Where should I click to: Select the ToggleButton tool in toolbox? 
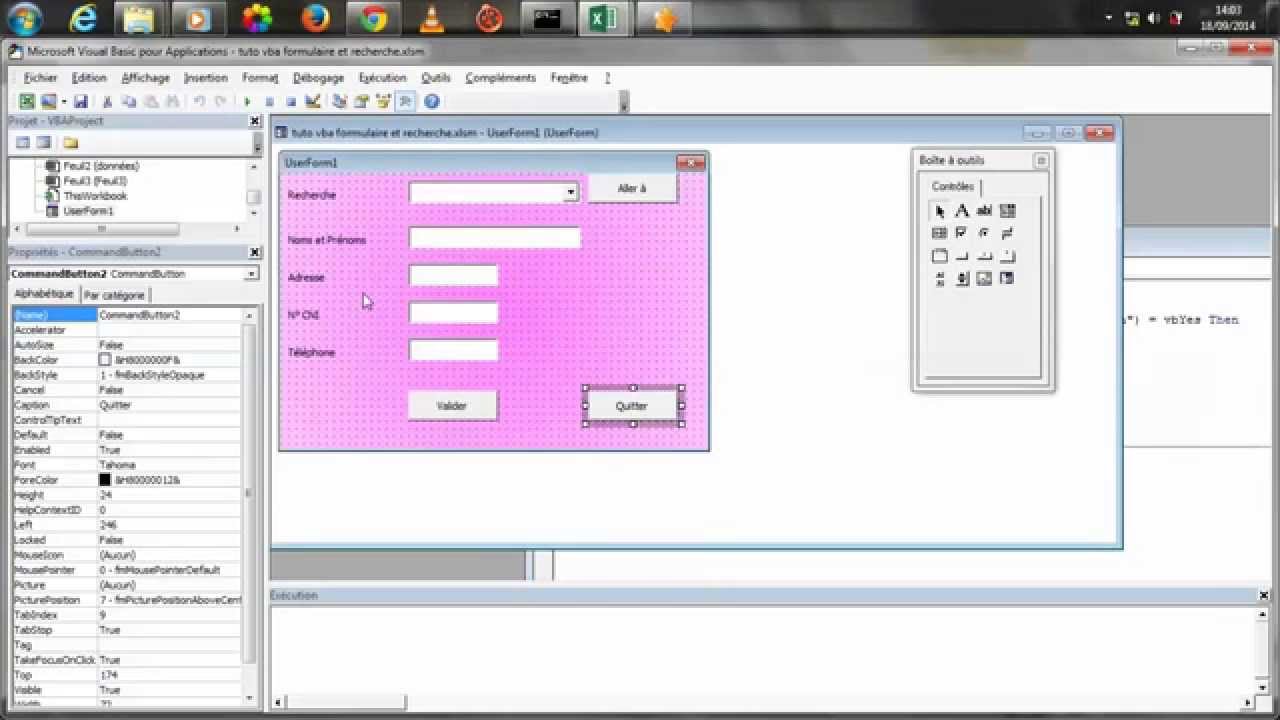pyautogui.click(x=1007, y=233)
